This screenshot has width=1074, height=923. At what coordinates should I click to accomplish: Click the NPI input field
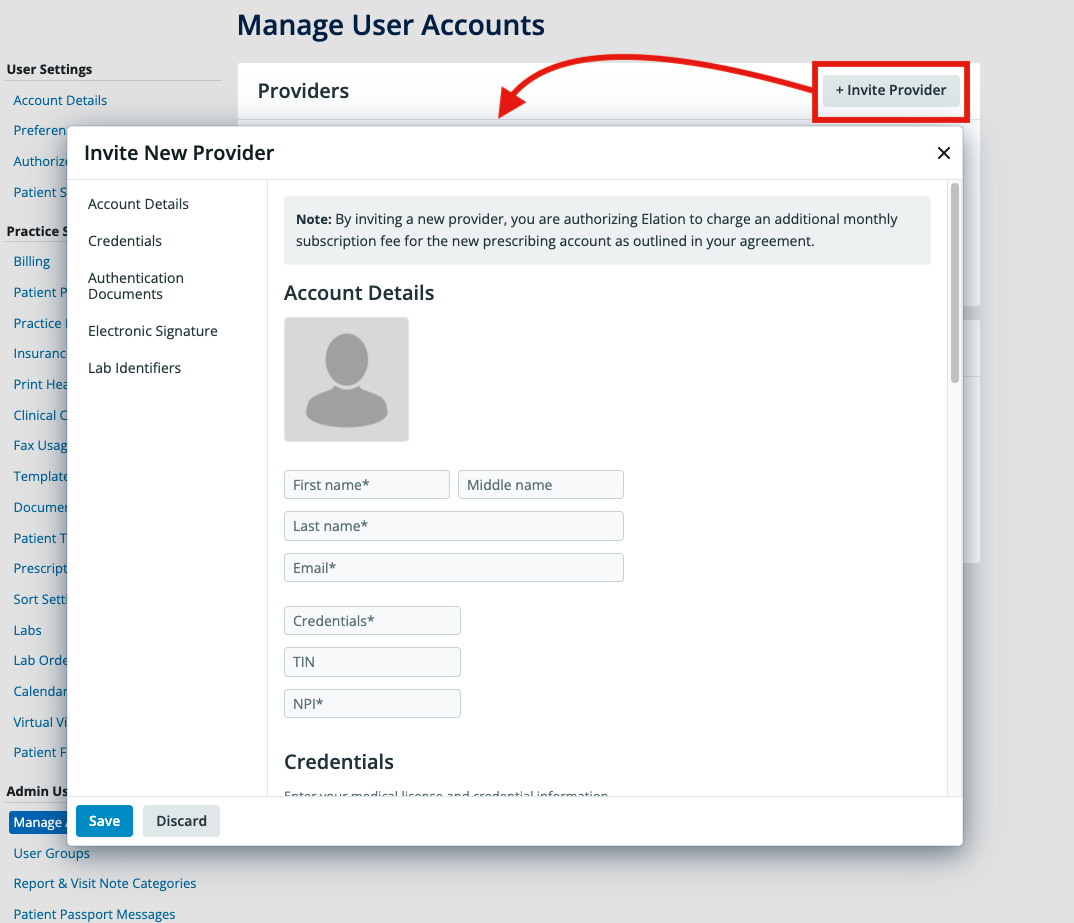pos(372,703)
